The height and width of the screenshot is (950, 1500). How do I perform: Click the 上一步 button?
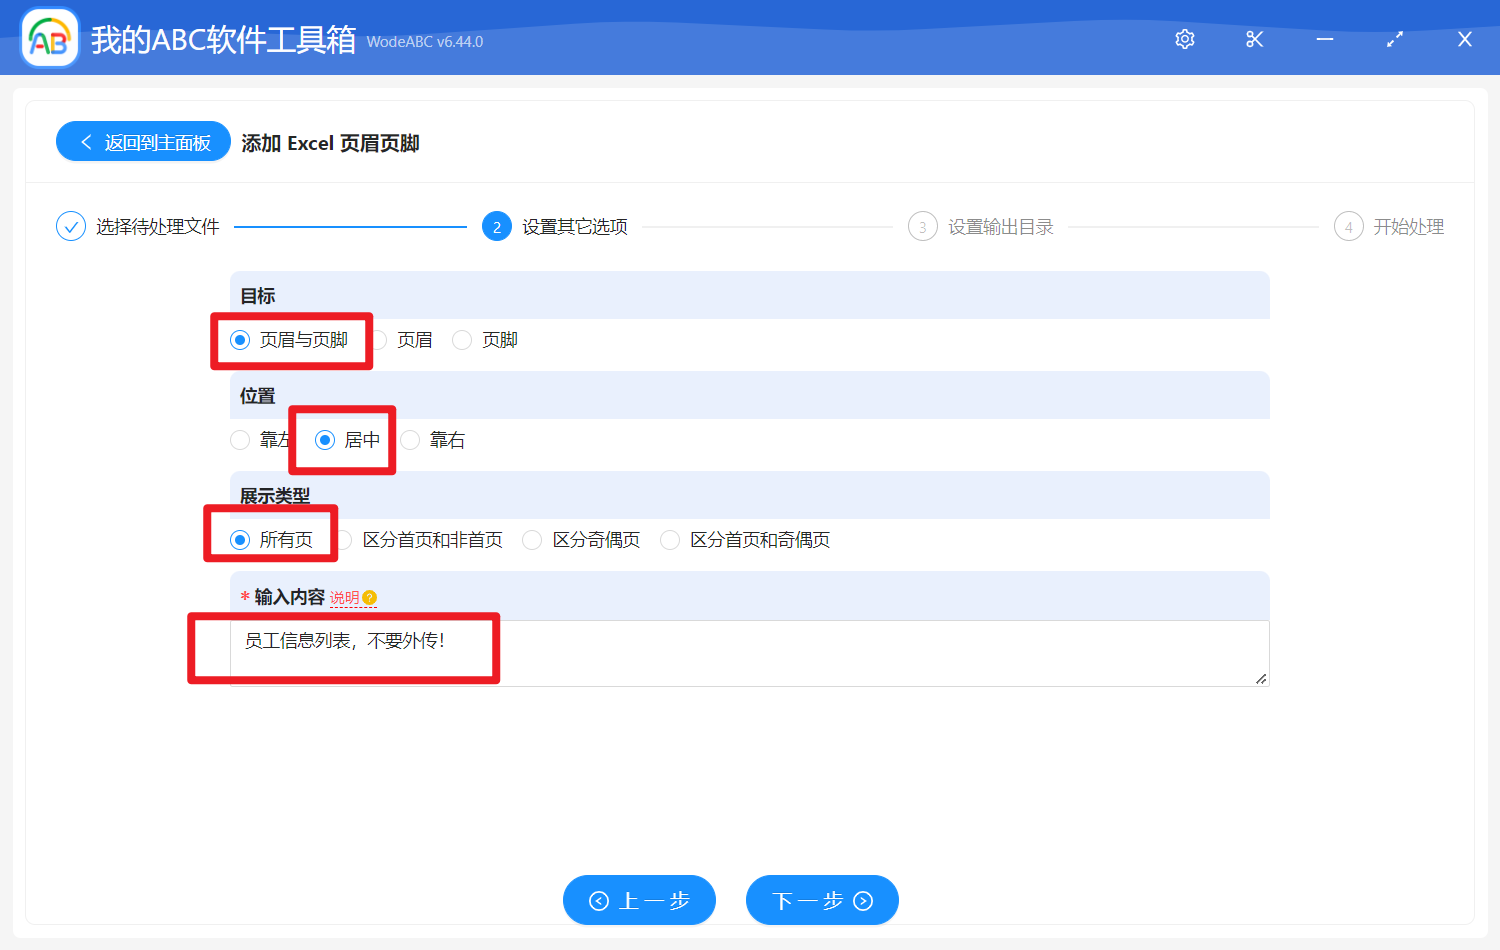(x=639, y=900)
